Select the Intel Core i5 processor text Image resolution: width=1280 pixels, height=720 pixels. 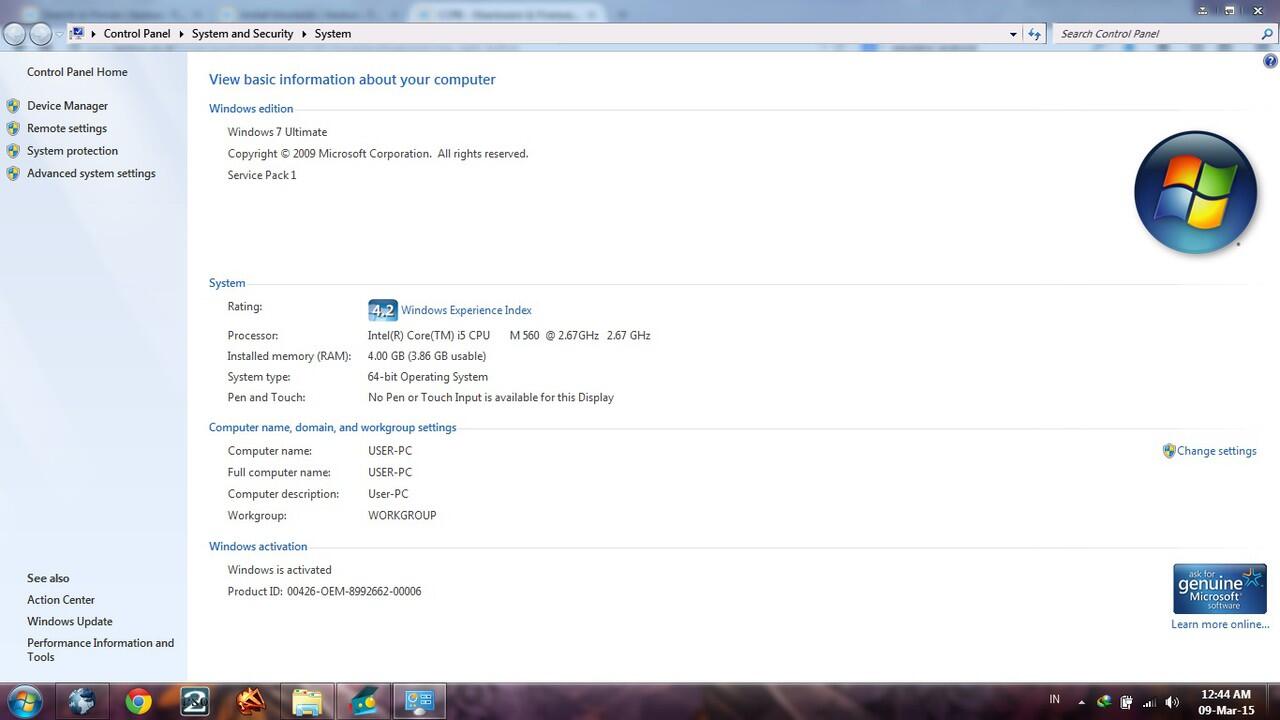coord(509,336)
